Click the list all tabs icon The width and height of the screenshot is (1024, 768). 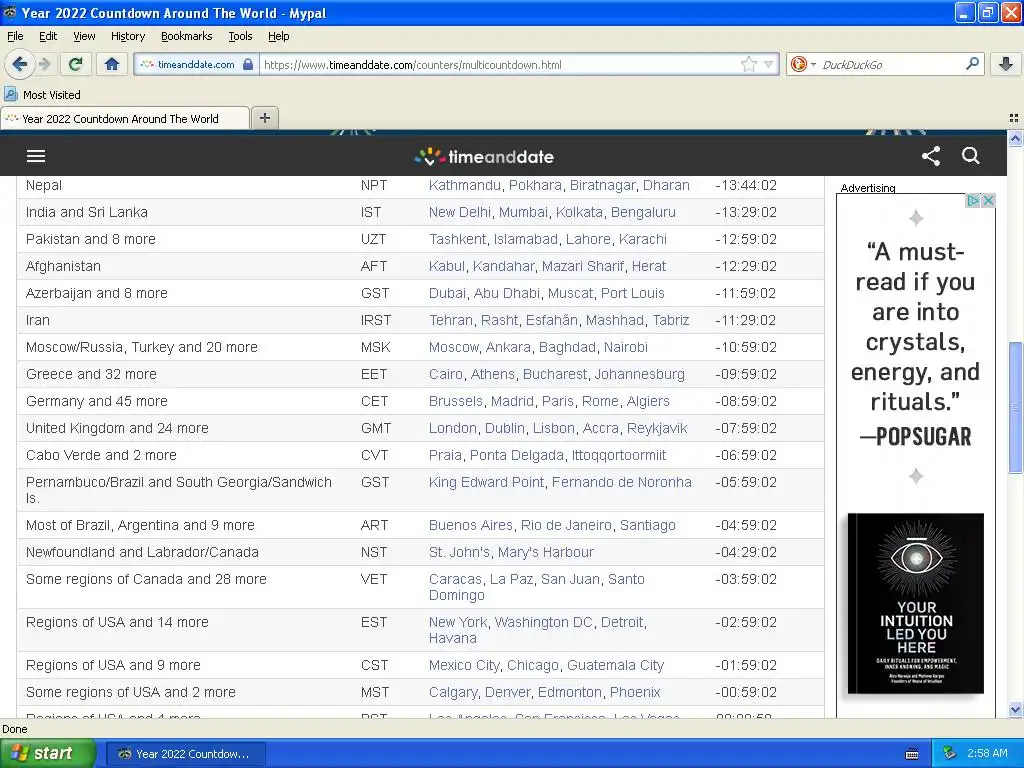[x=1014, y=118]
